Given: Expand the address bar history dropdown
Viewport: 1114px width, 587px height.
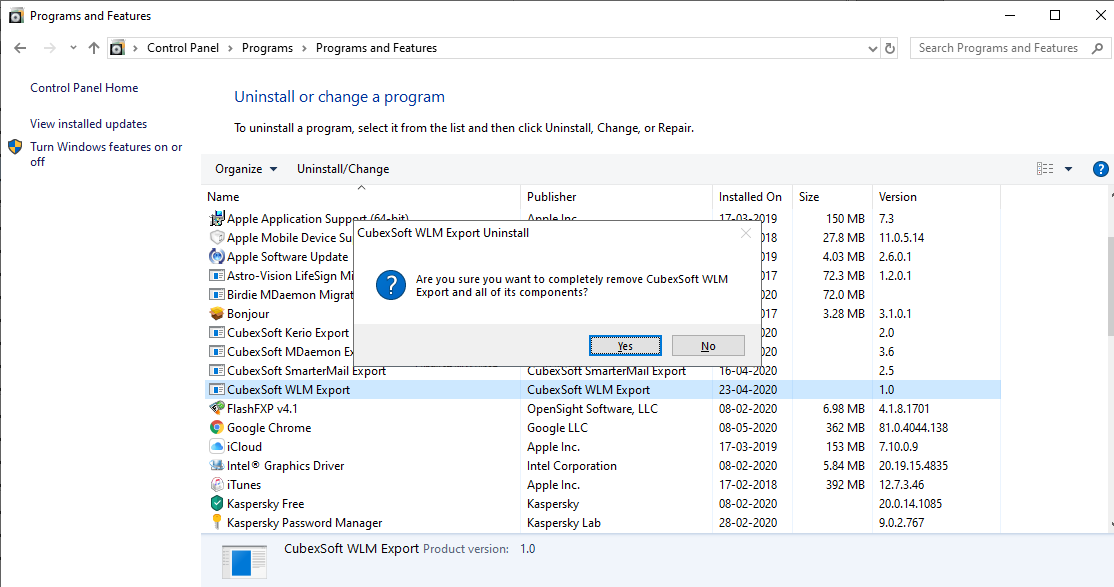Looking at the screenshot, I should tap(873, 48).
